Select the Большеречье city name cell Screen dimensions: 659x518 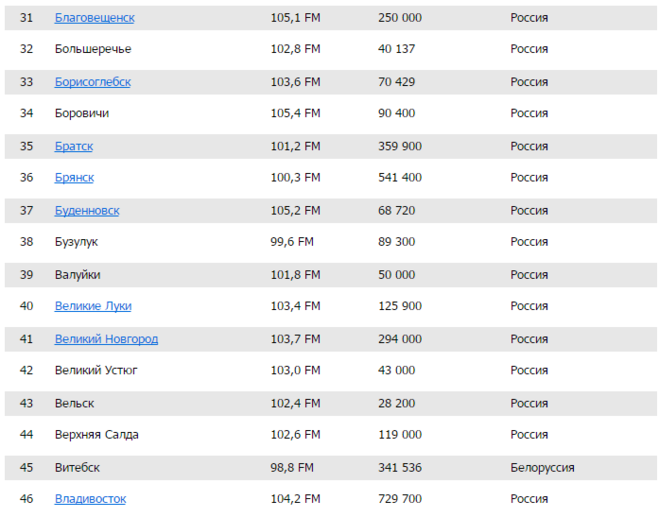tap(93, 49)
